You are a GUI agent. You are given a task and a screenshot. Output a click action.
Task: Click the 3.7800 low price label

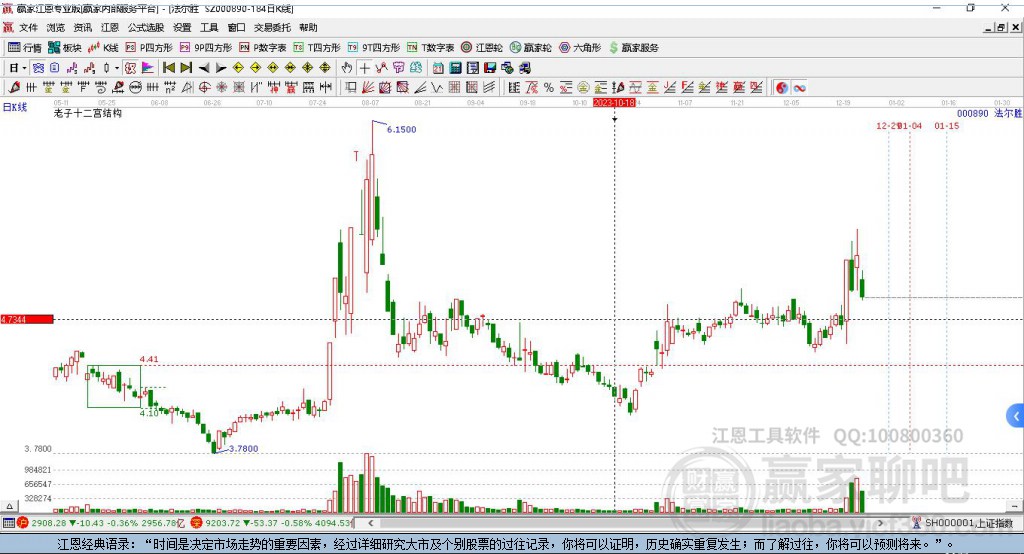click(243, 449)
